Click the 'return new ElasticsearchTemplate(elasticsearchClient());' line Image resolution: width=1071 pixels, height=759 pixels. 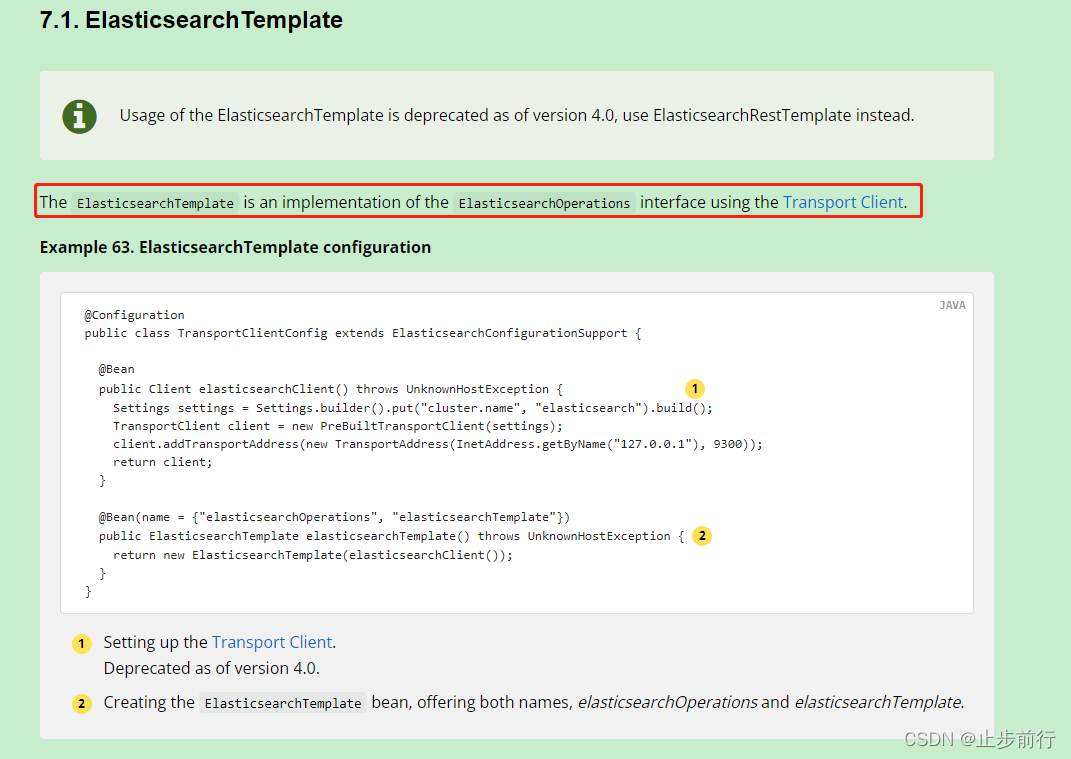[x=313, y=555]
